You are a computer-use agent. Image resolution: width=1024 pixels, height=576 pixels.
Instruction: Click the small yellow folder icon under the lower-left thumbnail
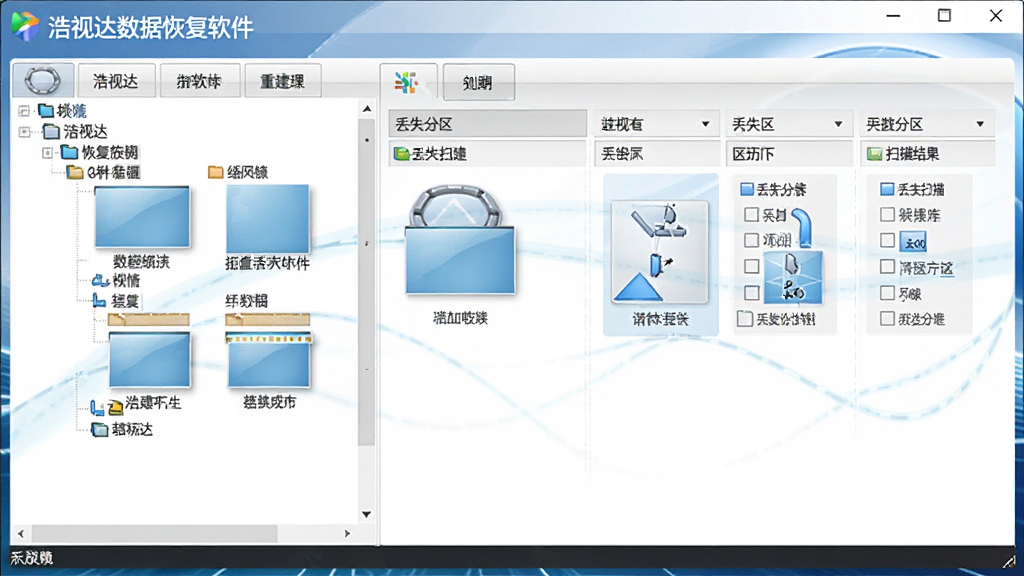click(115, 408)
